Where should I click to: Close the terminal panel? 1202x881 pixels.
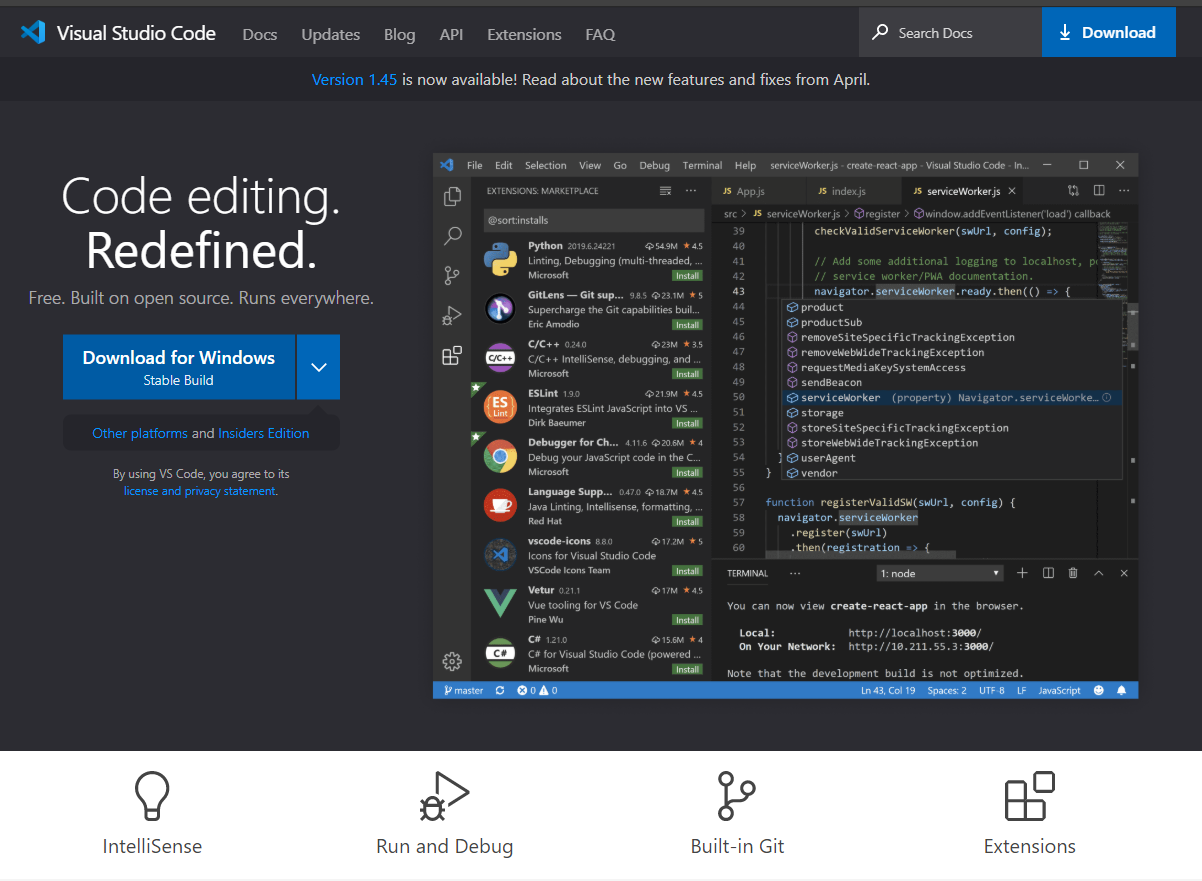point(1124,573)
